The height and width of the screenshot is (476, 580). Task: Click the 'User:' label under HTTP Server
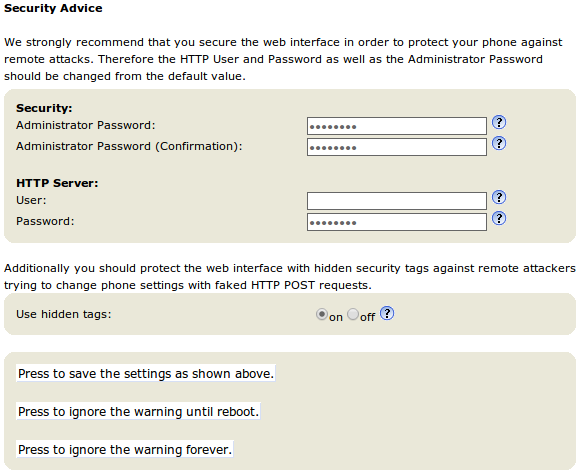[31, 200]
